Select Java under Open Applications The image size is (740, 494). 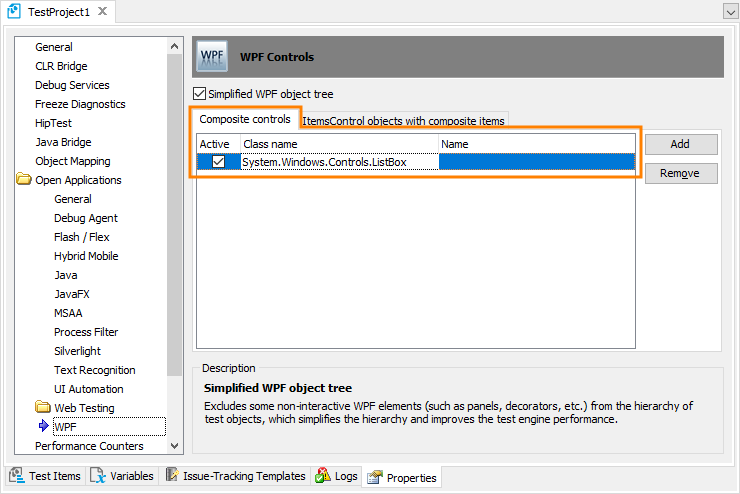(66, 275)
